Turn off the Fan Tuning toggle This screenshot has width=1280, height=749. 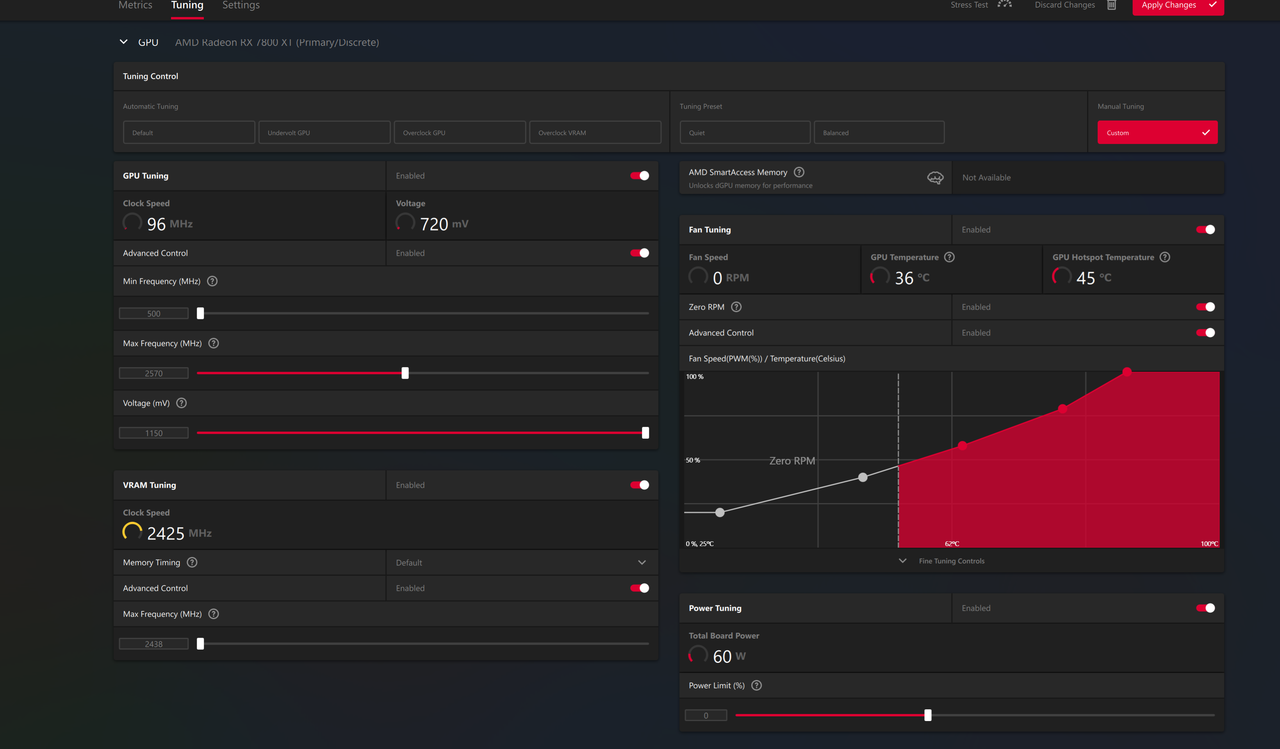1205,229
